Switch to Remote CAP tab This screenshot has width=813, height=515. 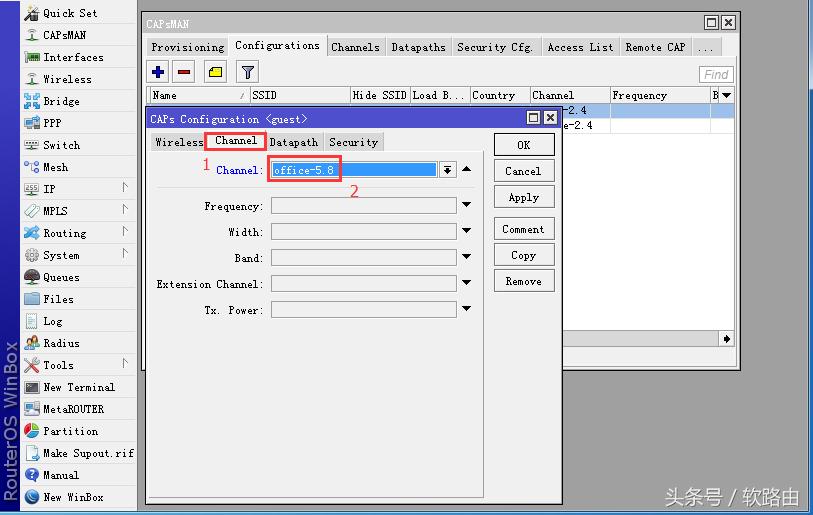point(655,47)
